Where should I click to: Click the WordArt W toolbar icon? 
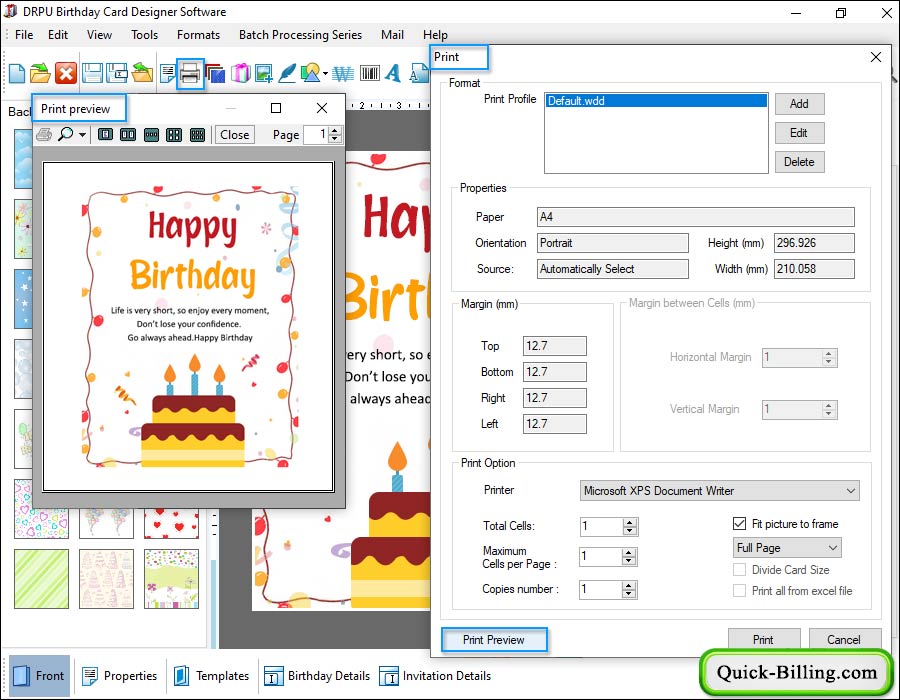pos(343,73)
